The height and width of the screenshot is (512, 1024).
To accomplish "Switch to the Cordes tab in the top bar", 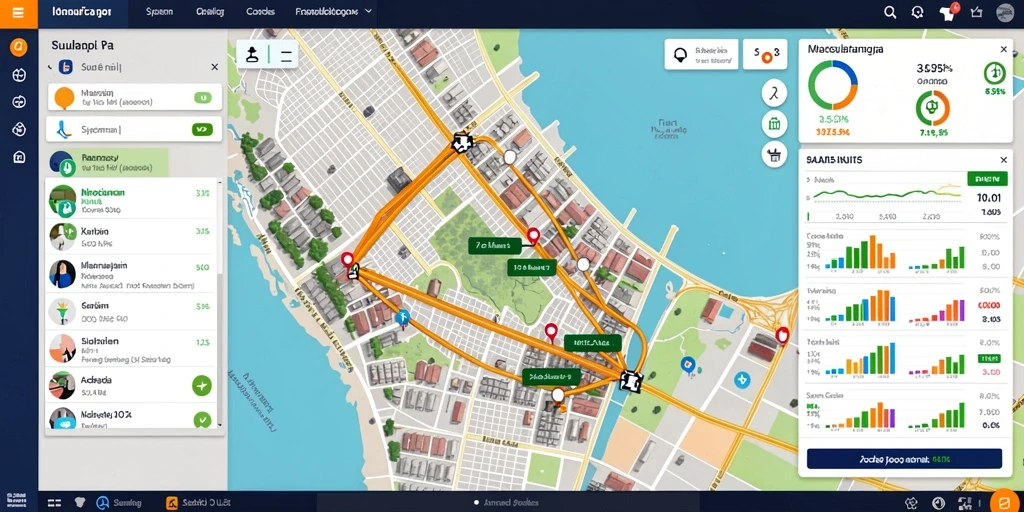I will pyautogui.click(x=260, y=12).
